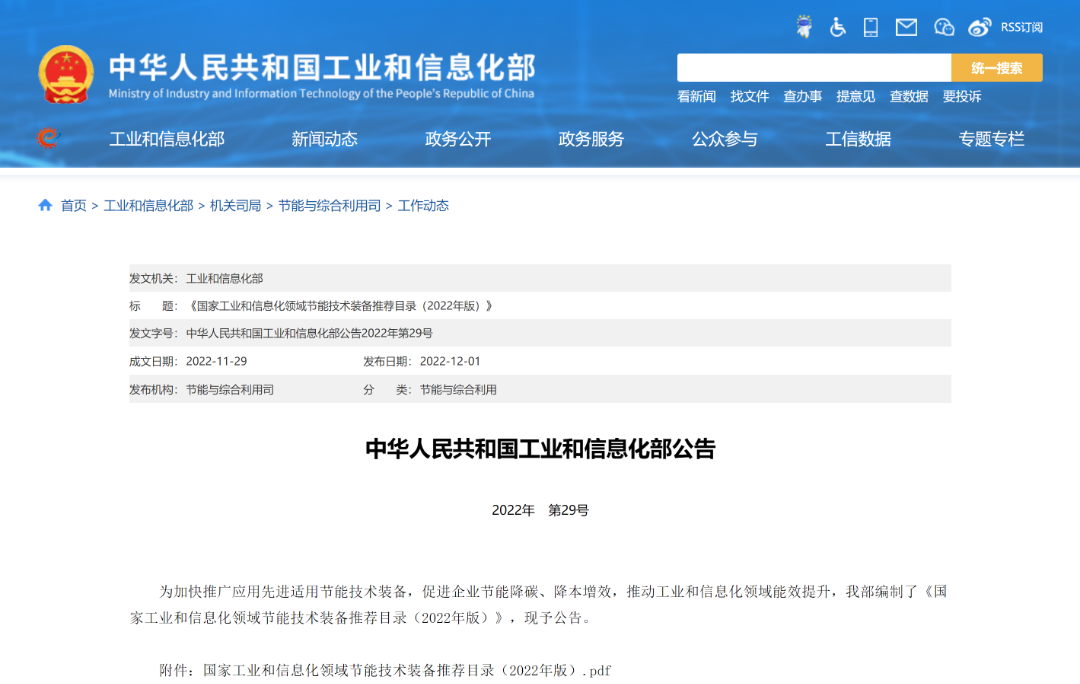Open the Weibo icon in header

980,27
